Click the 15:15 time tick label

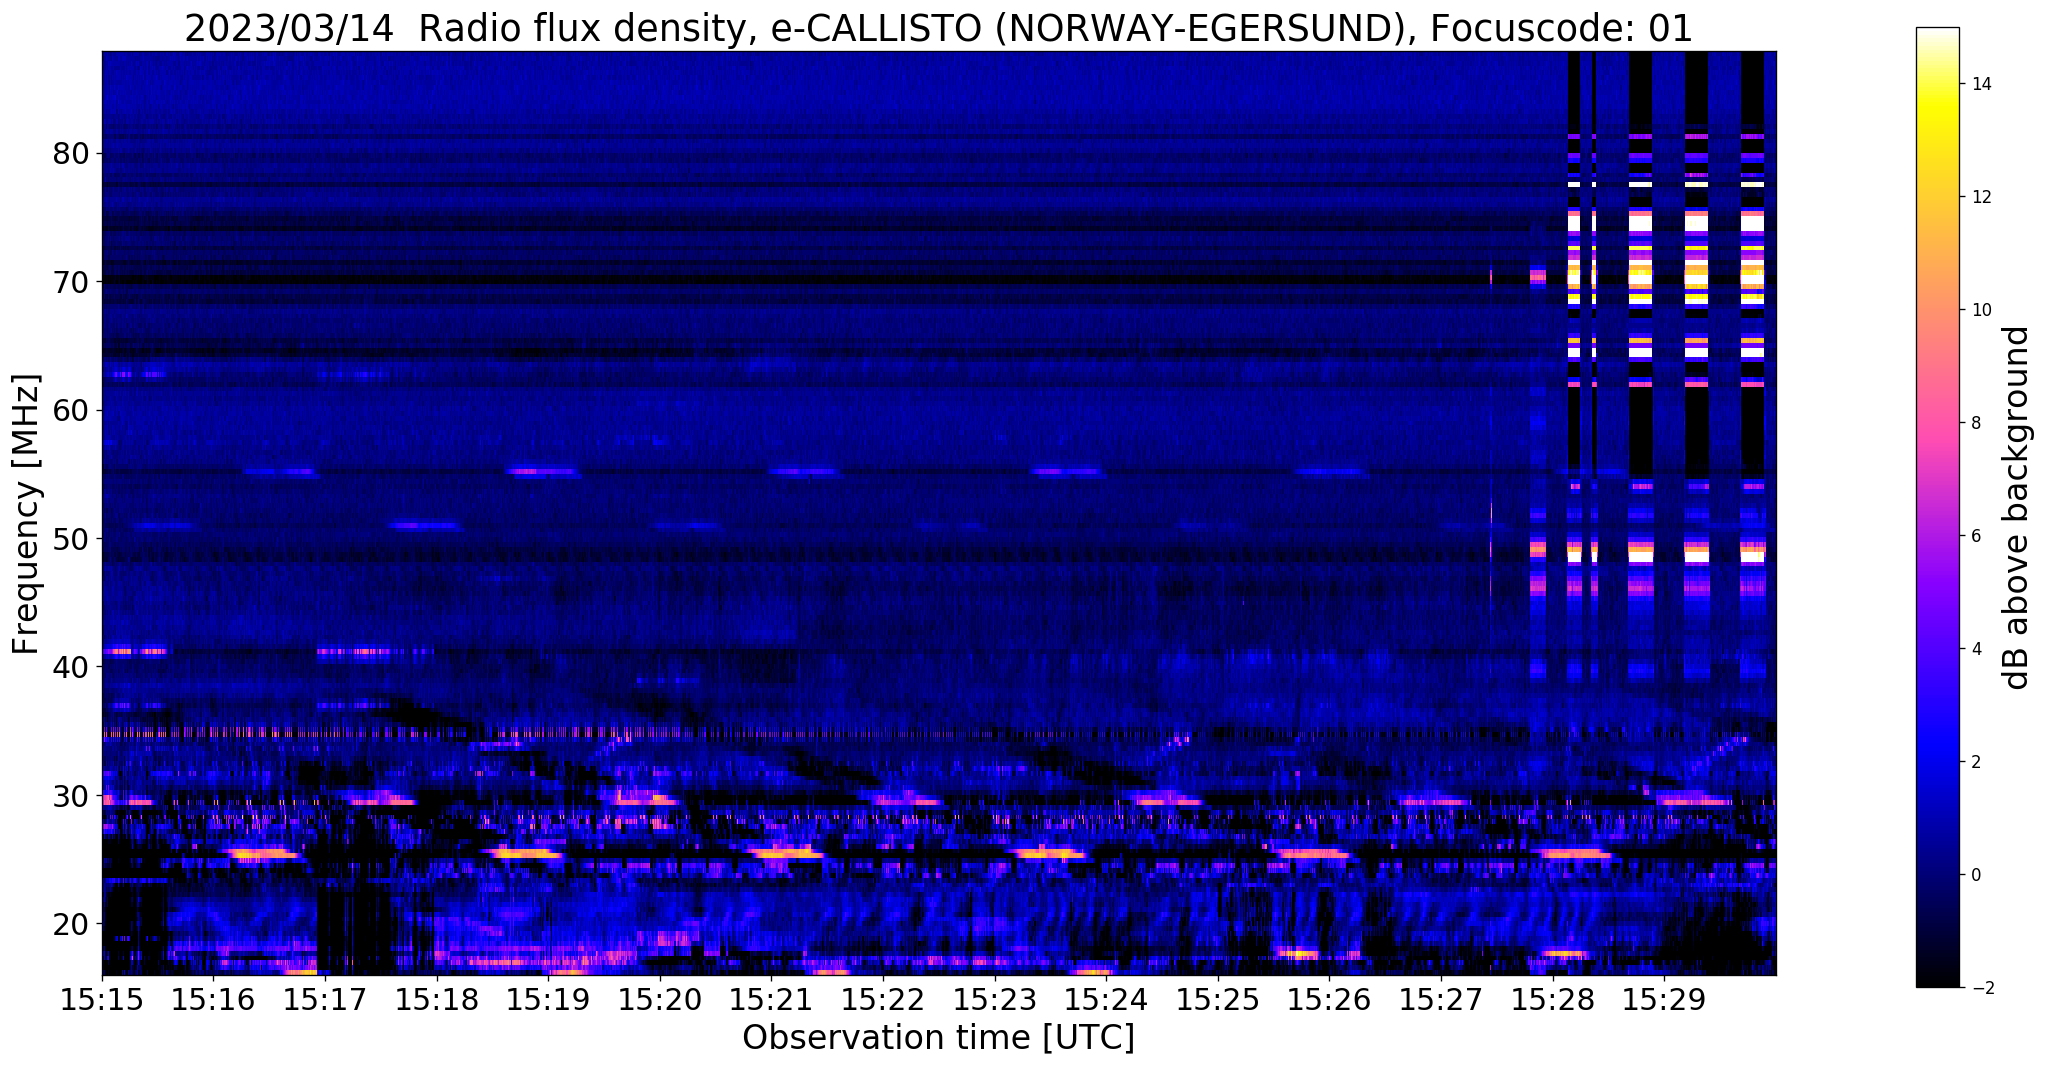click(102, 1000)
